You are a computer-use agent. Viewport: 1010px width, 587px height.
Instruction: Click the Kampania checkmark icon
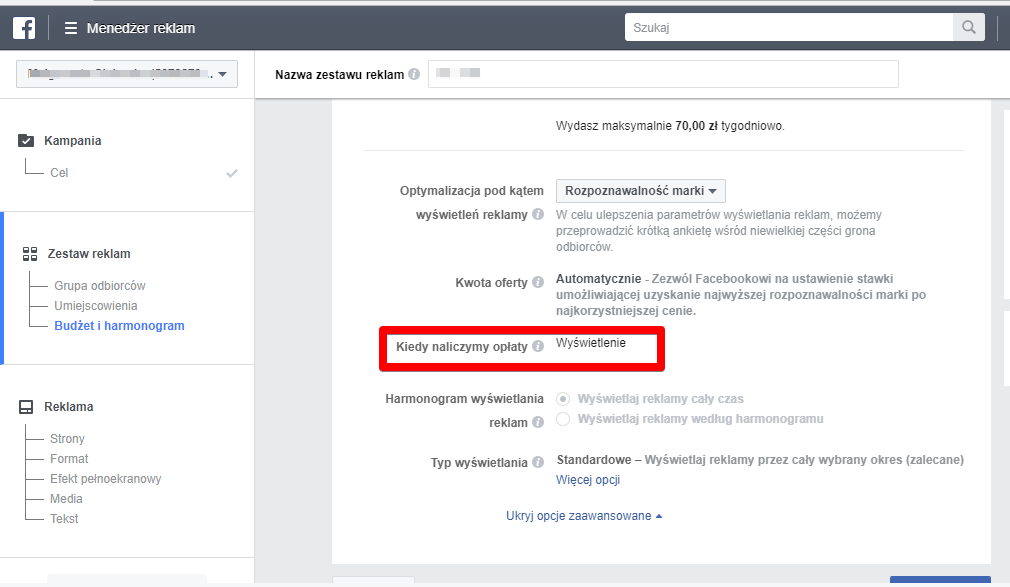26,140
